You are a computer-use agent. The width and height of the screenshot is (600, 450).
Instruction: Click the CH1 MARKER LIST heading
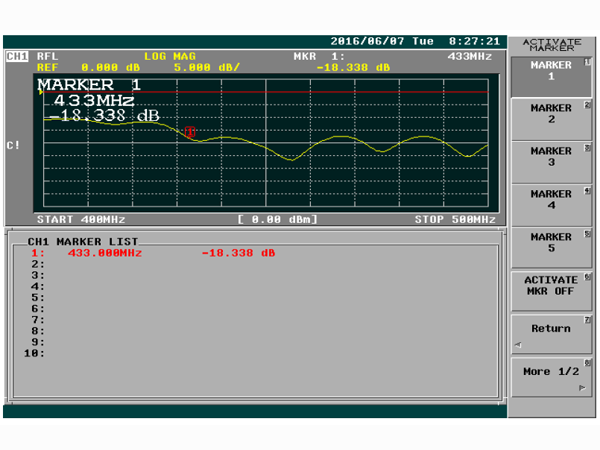[x=83, y=242]
